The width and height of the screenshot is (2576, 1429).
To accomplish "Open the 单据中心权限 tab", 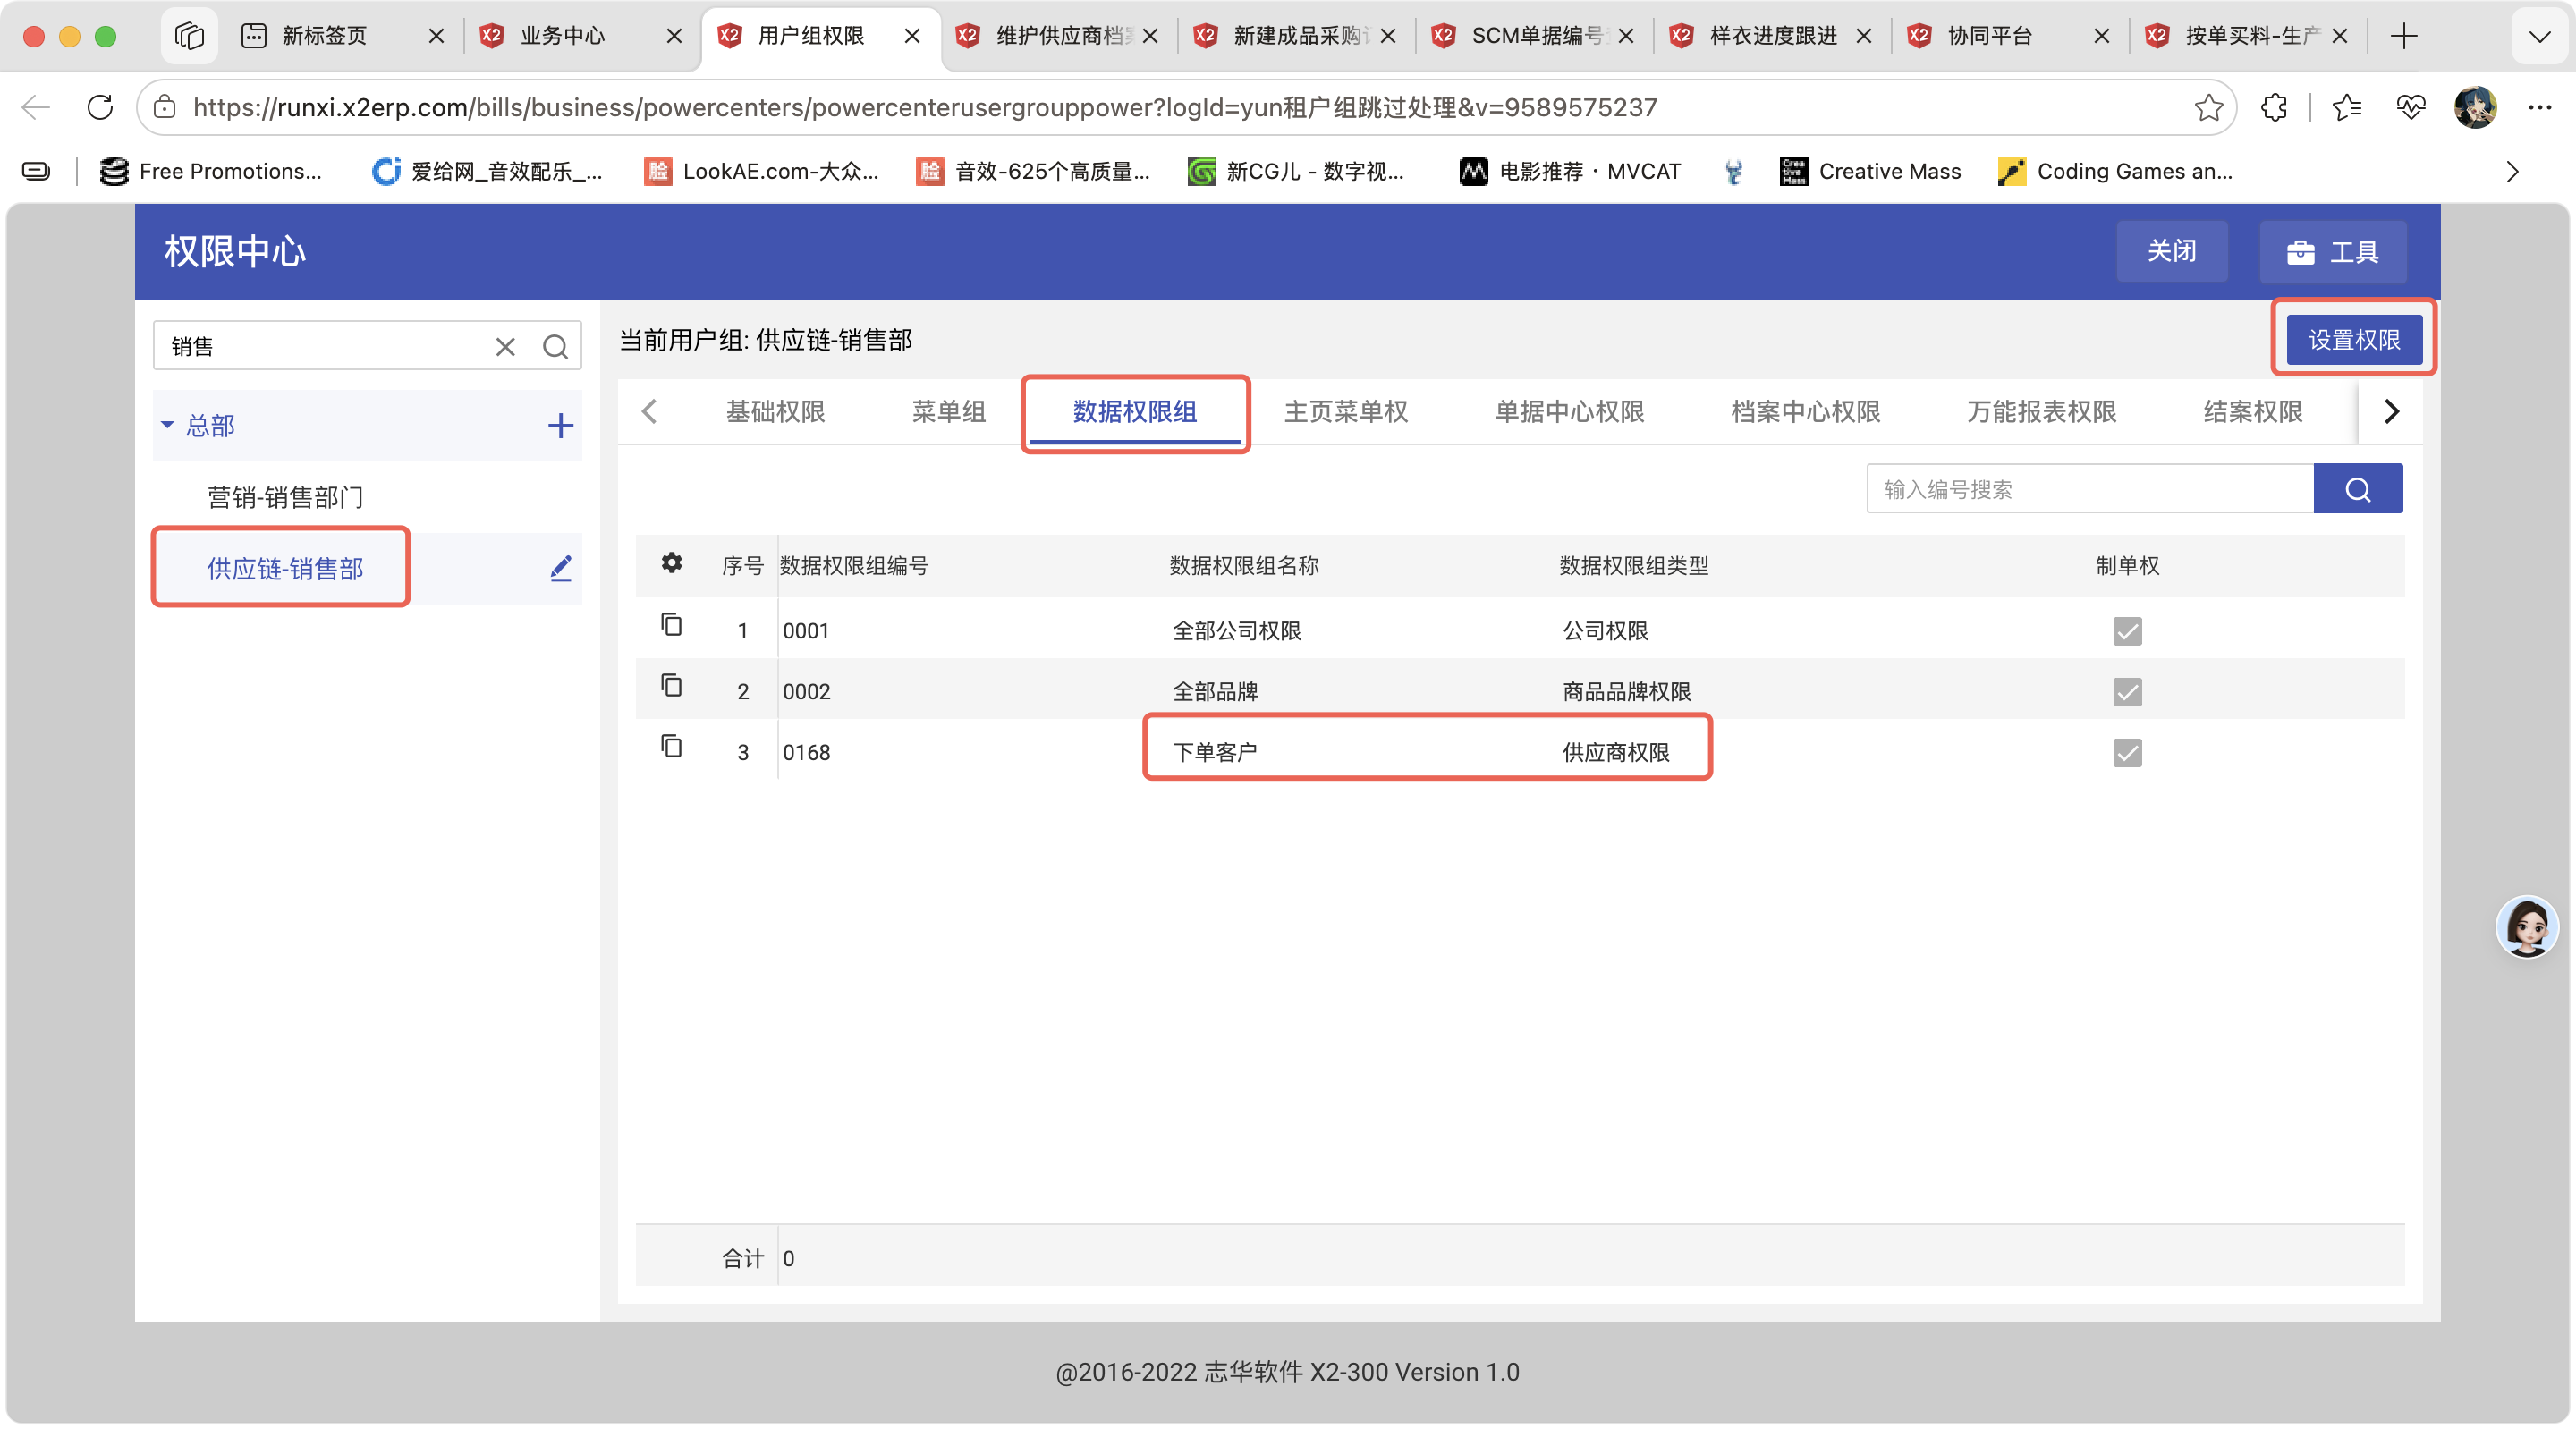I will click(1569, 412).
